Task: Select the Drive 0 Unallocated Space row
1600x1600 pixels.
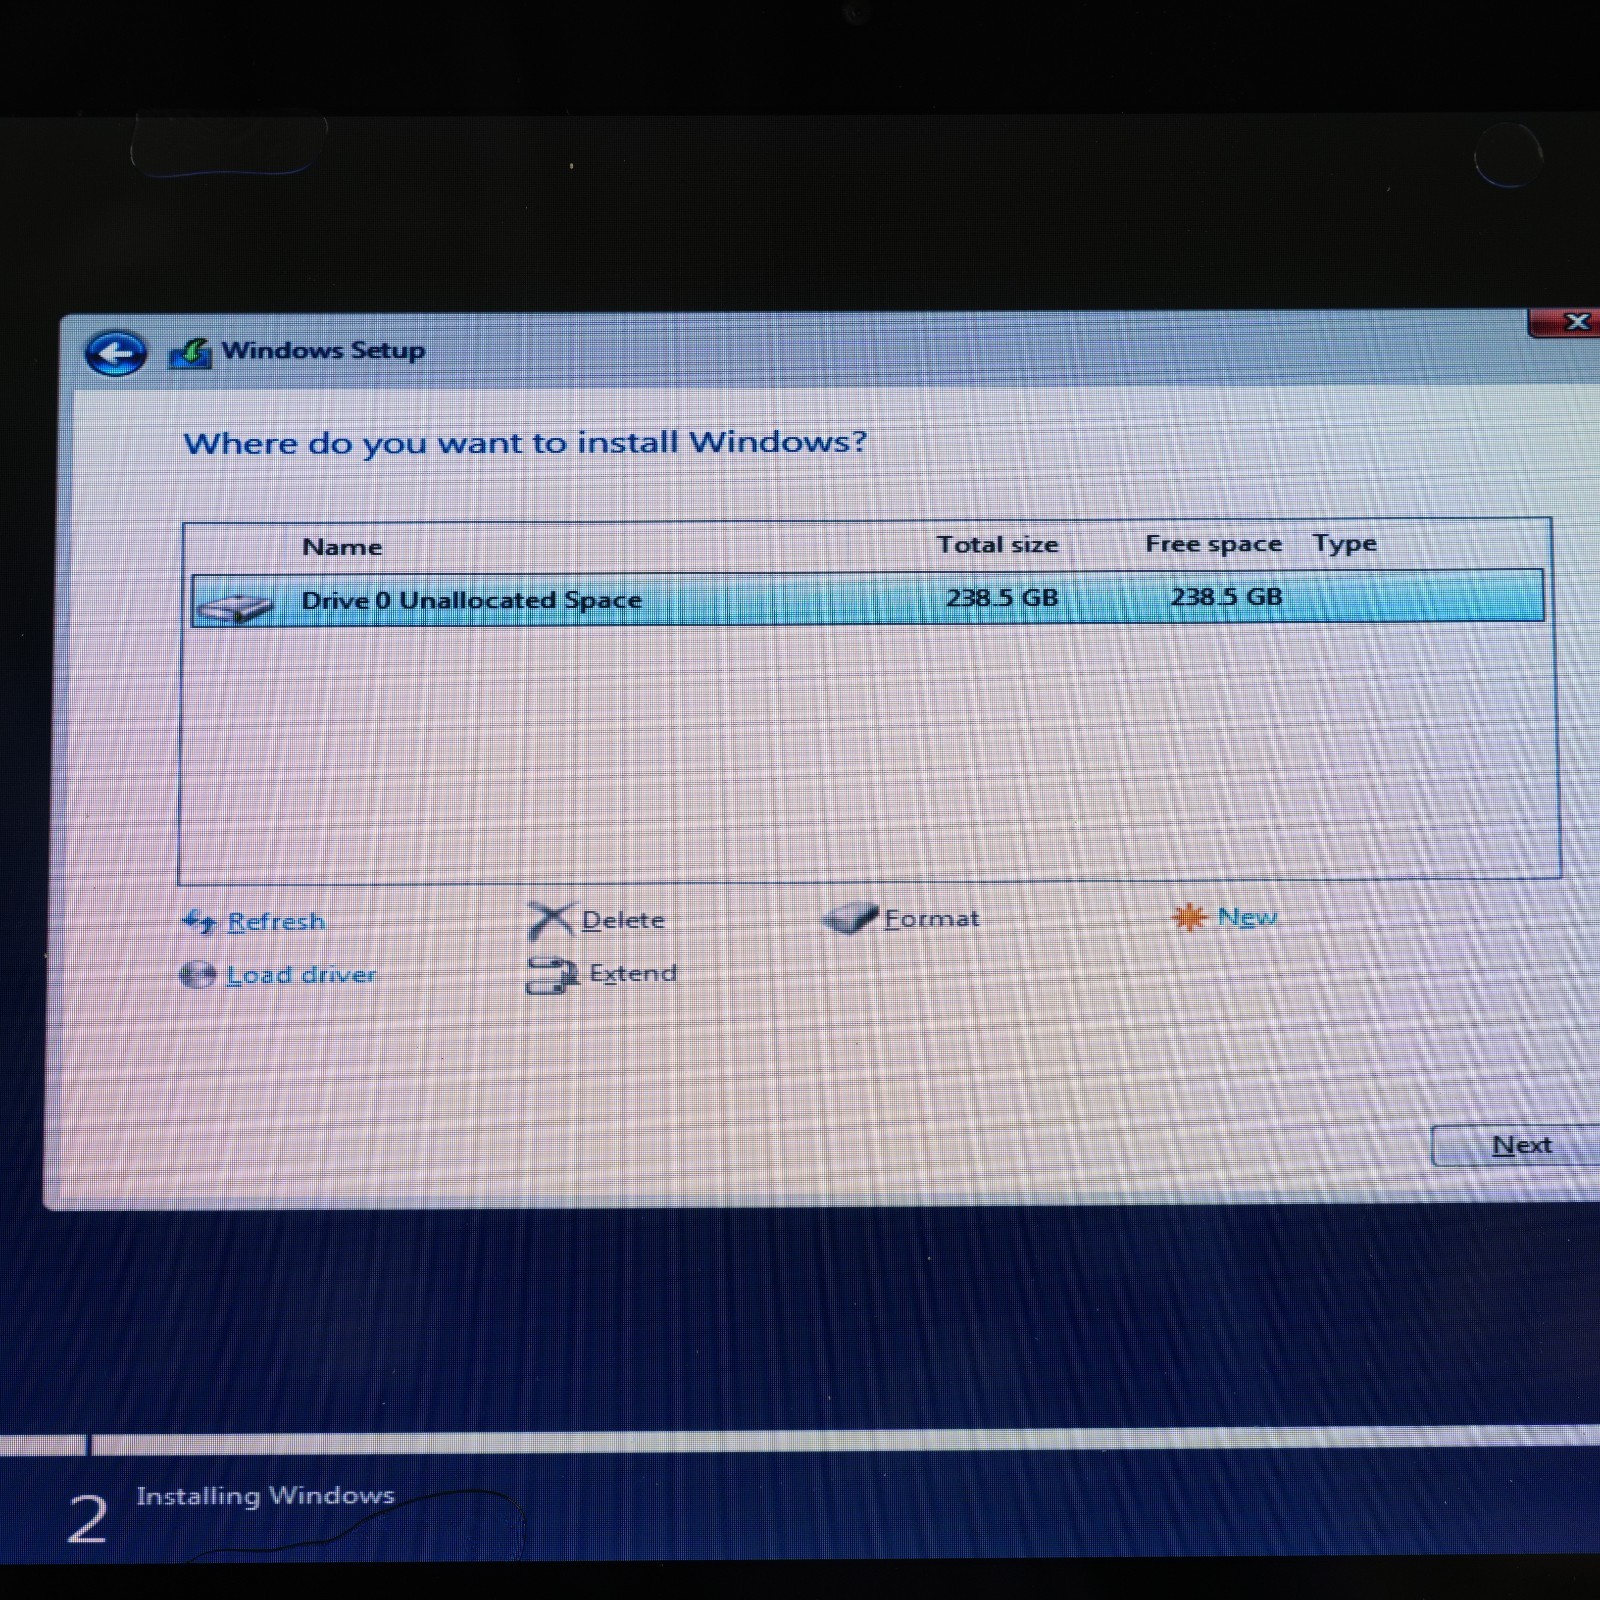Action: pyautogui.click(x=867, y=598)
